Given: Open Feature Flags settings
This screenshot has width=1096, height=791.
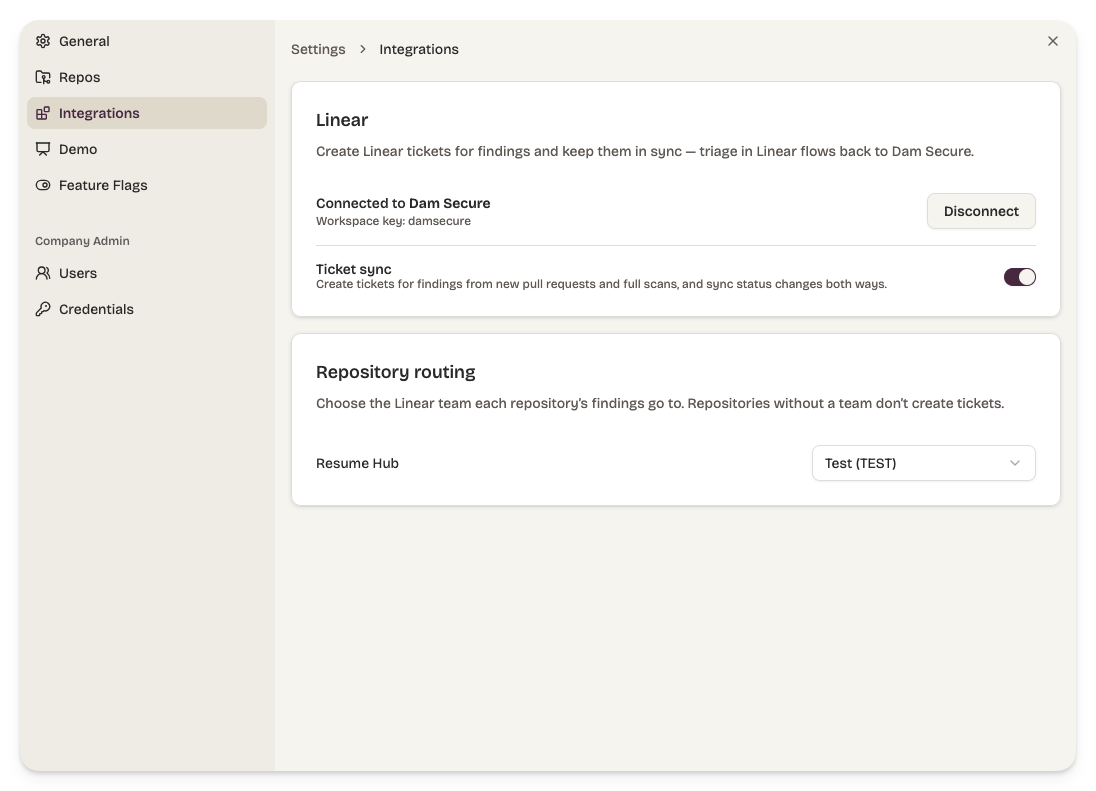Looking at the screenshot, I should pos(147,185).
